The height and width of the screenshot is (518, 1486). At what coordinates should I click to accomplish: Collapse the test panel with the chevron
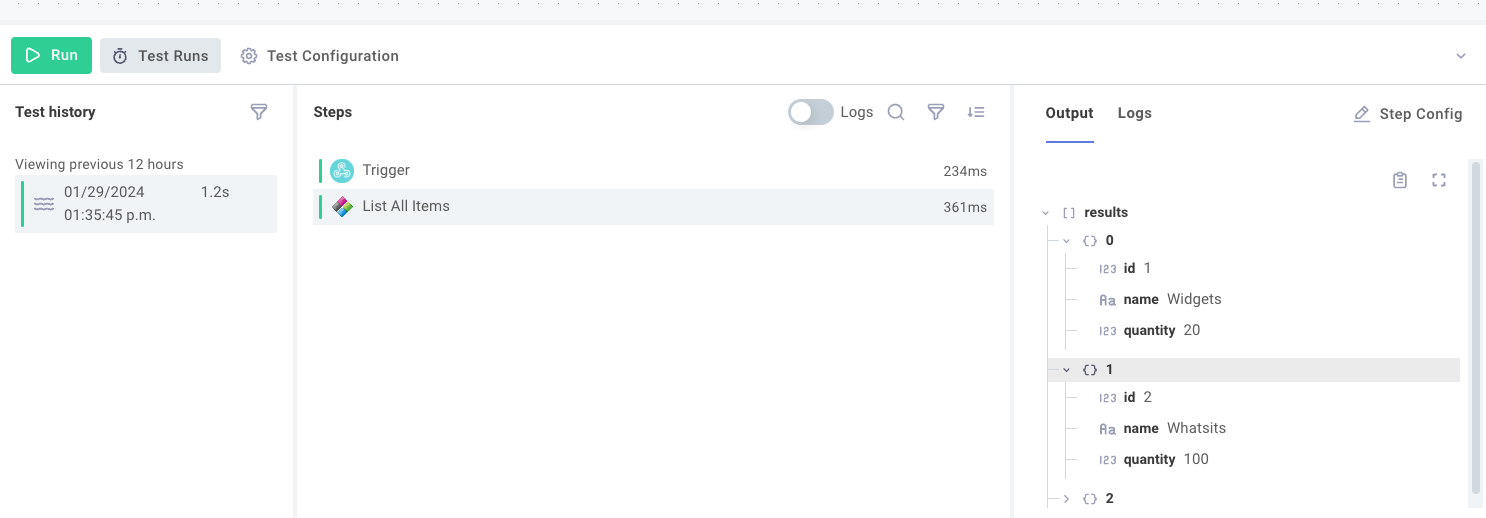[x=1461, y=56]
